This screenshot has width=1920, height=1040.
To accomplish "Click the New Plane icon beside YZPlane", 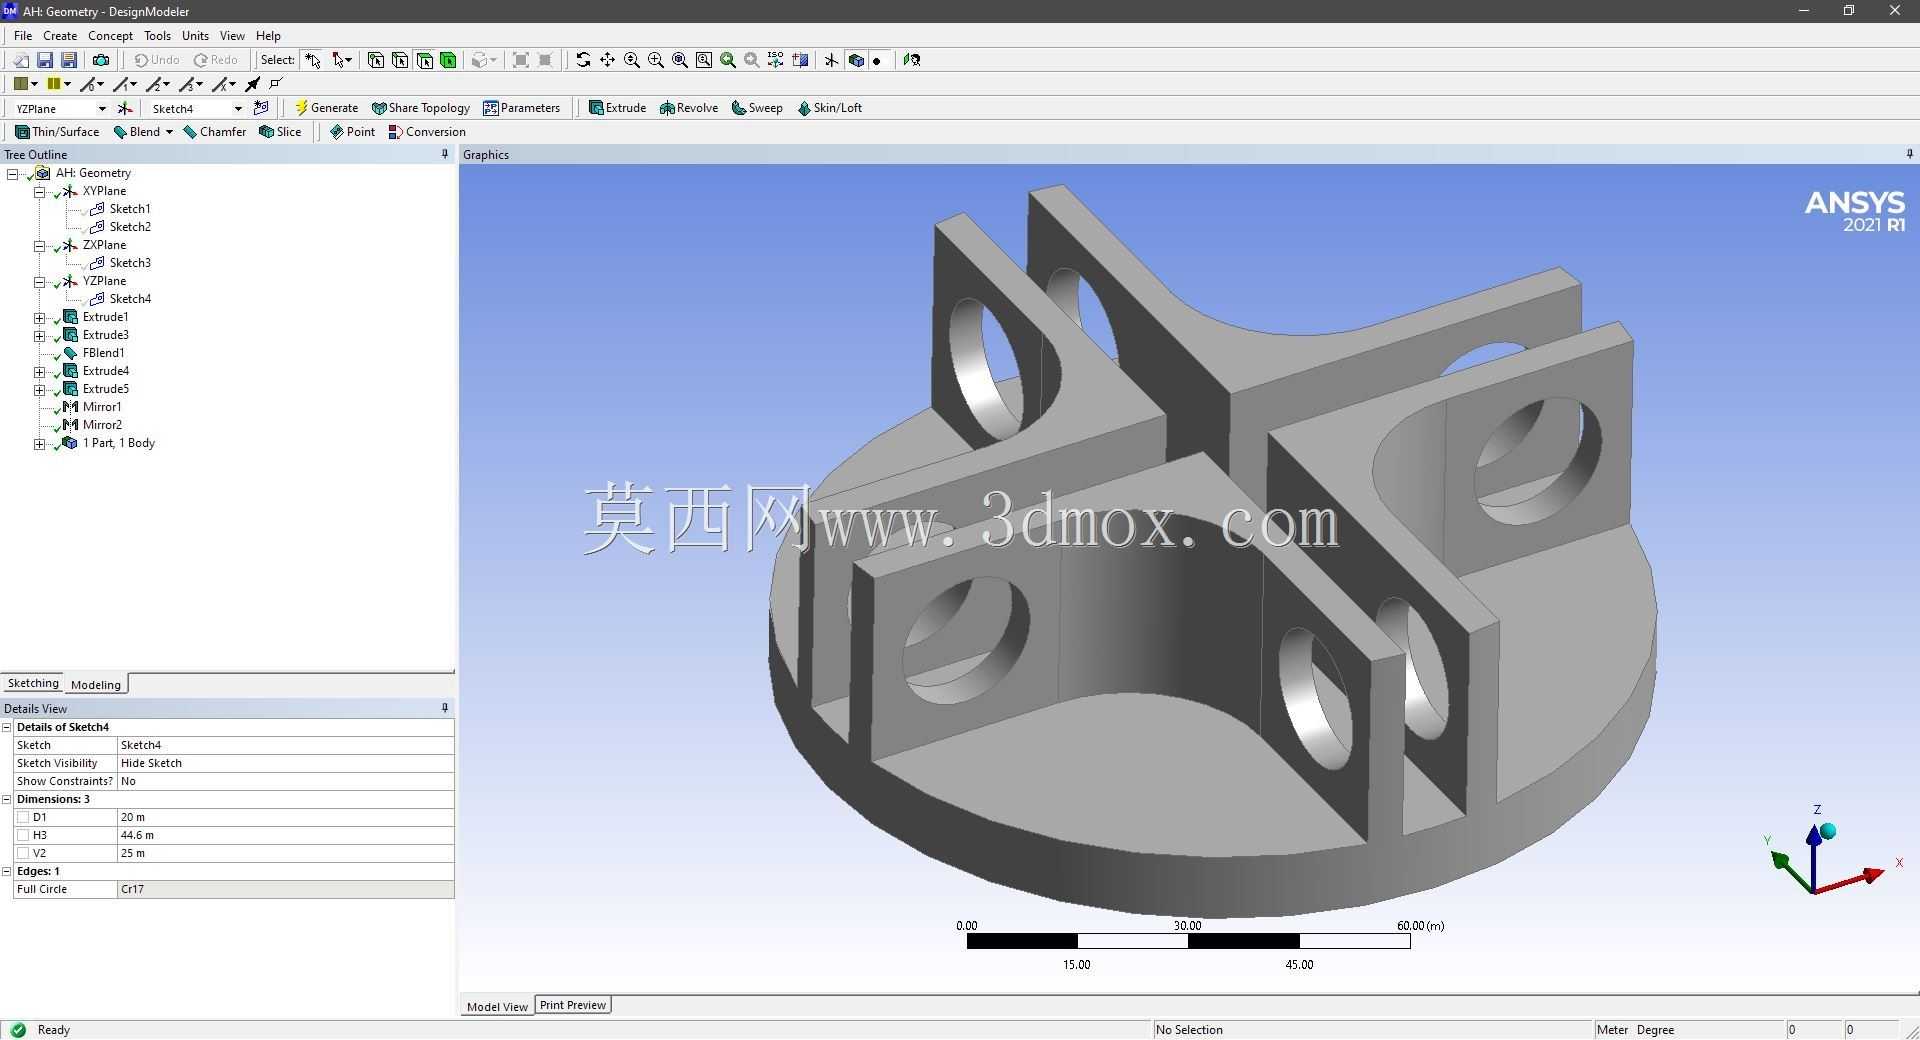I will point(125,108).
